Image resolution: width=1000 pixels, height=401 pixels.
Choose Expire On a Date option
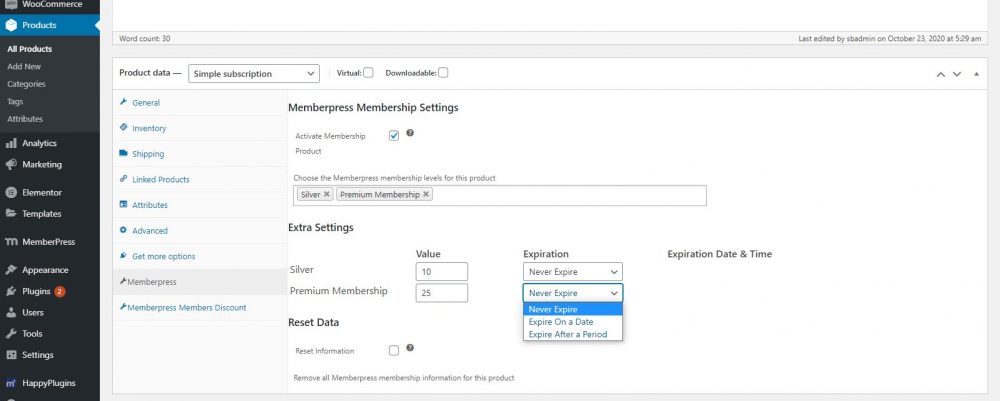[x=561, y=322]
